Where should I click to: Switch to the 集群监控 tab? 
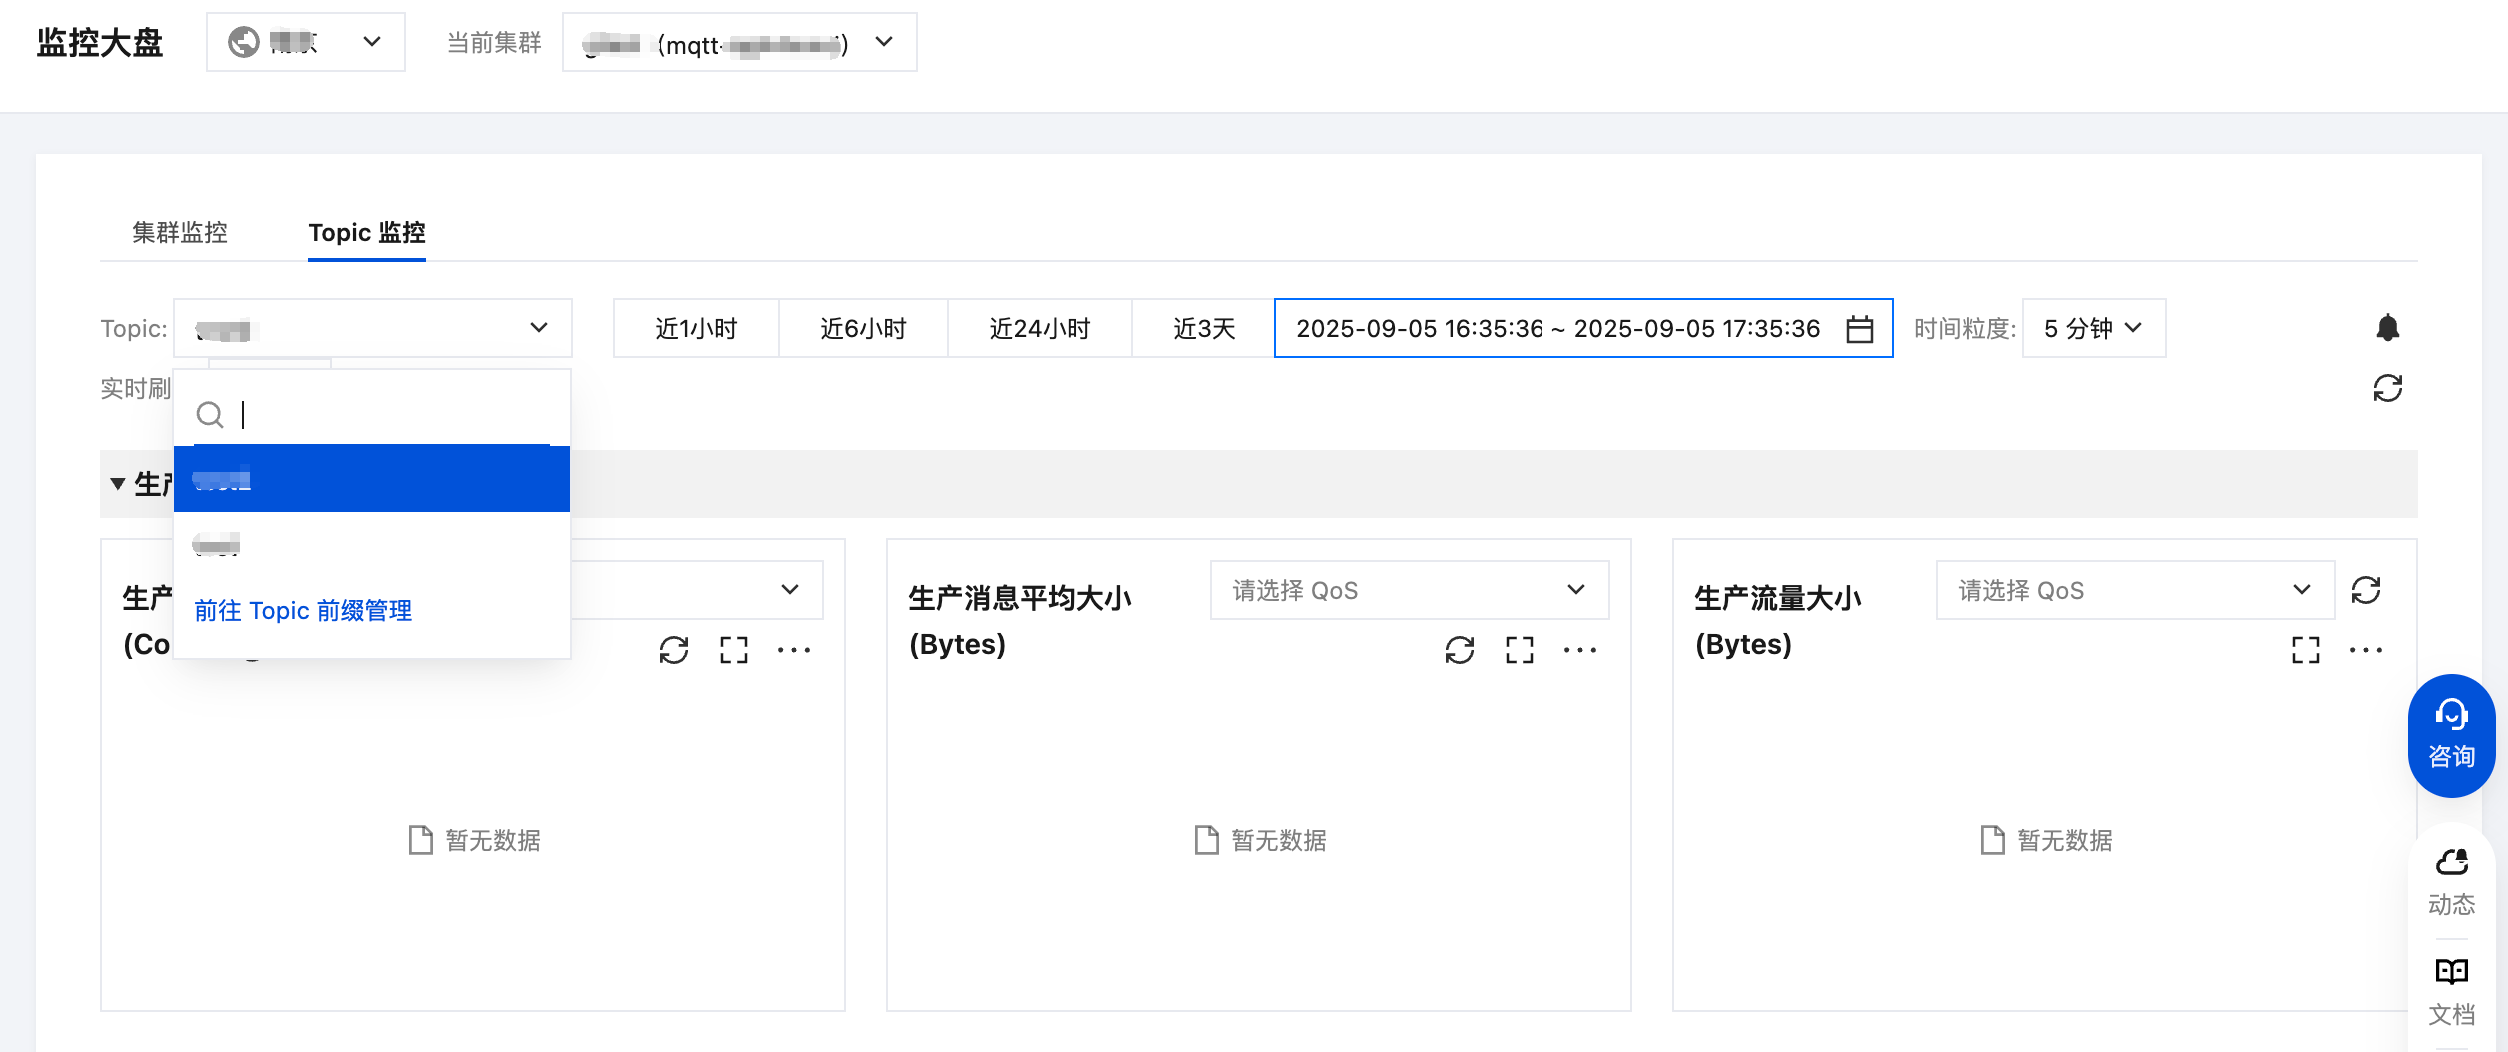pyautogui.click(x=180, y=233)
